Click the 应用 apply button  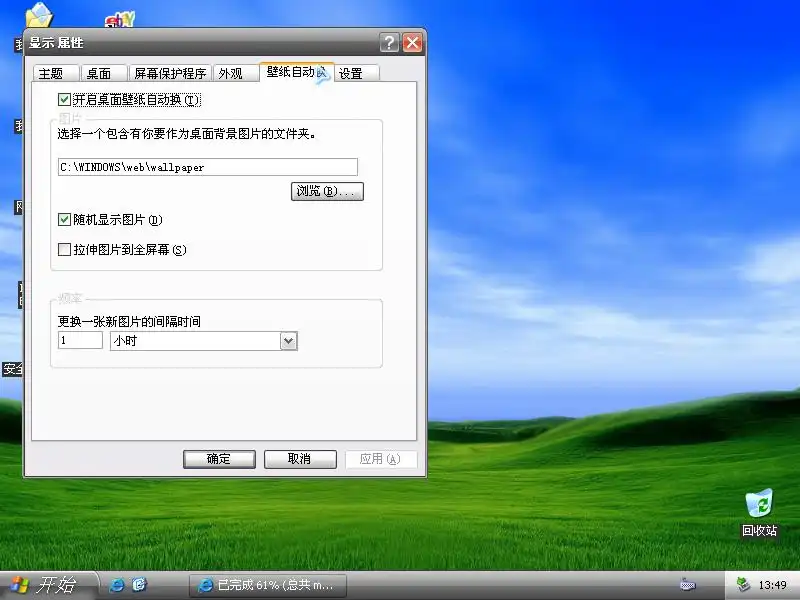click(x=381, y=459)
